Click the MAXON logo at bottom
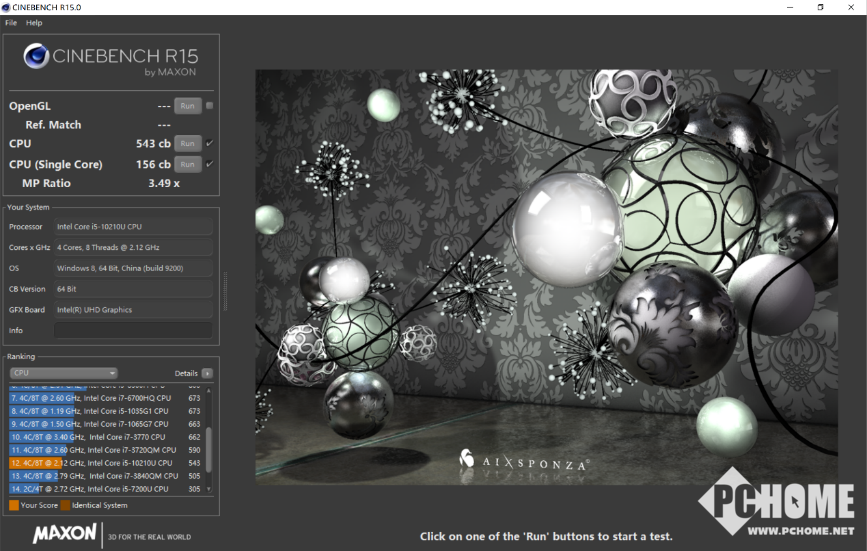 point(64,533)
